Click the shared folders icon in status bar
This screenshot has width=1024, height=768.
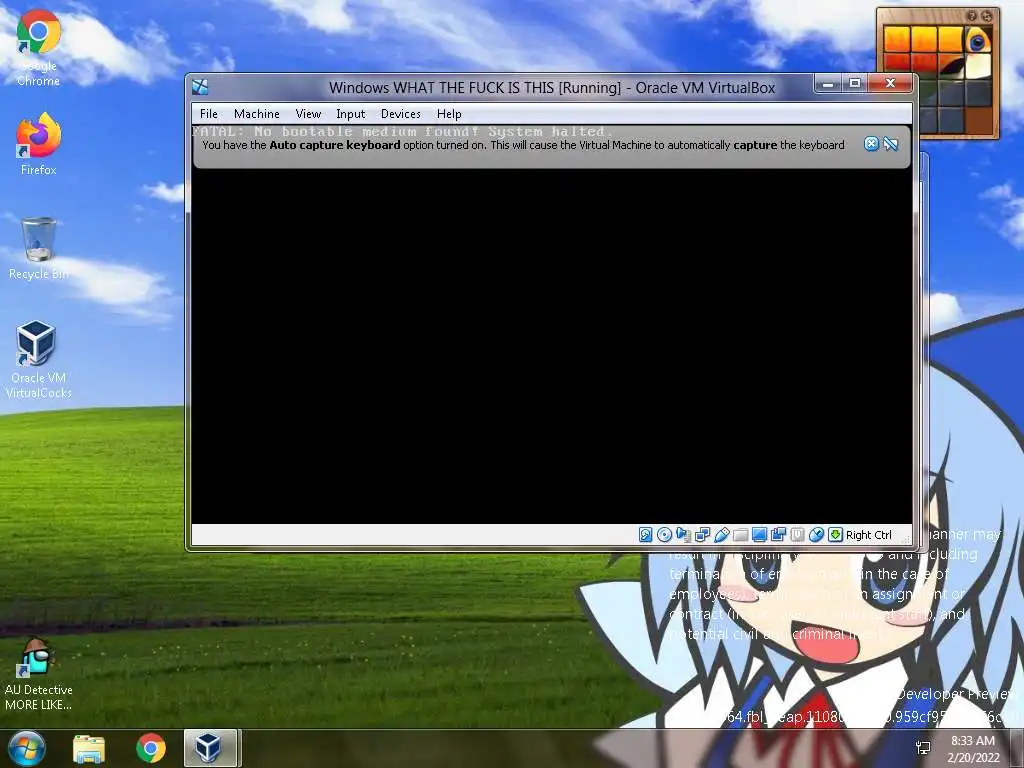[x=741, y=535]
